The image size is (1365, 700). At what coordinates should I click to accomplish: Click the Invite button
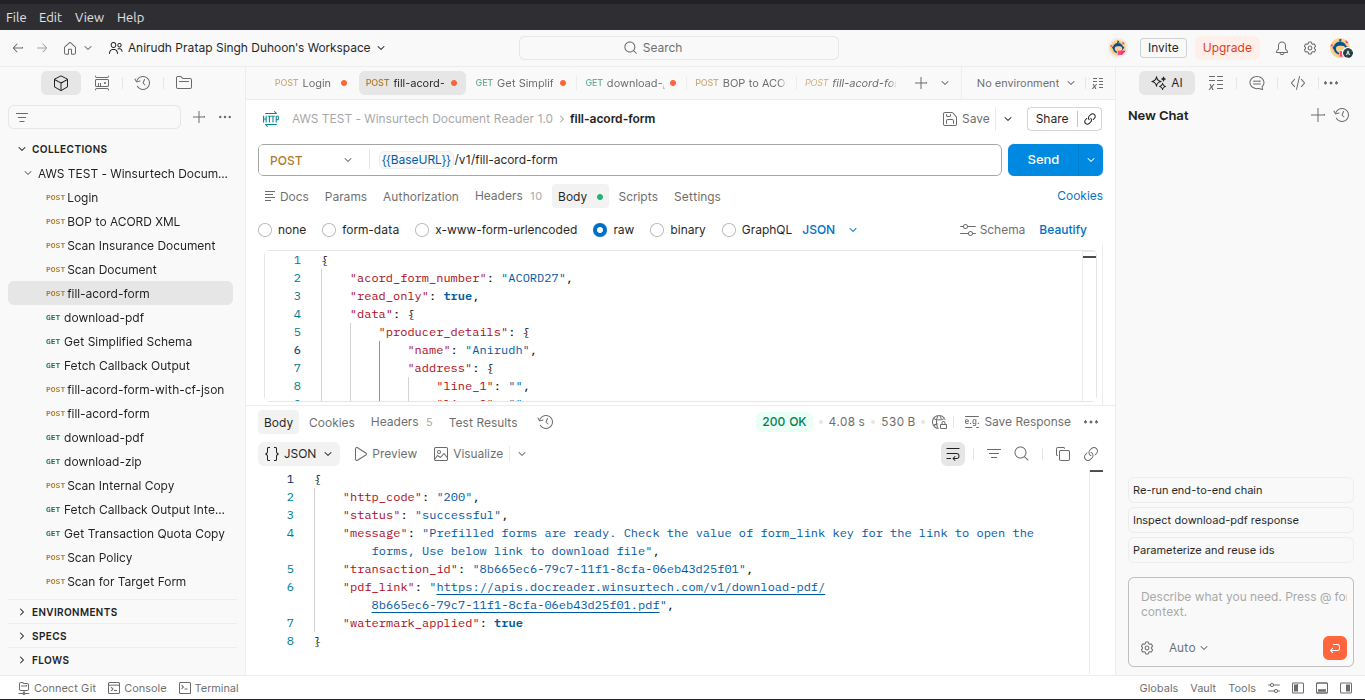click(x=1163, y=48)
